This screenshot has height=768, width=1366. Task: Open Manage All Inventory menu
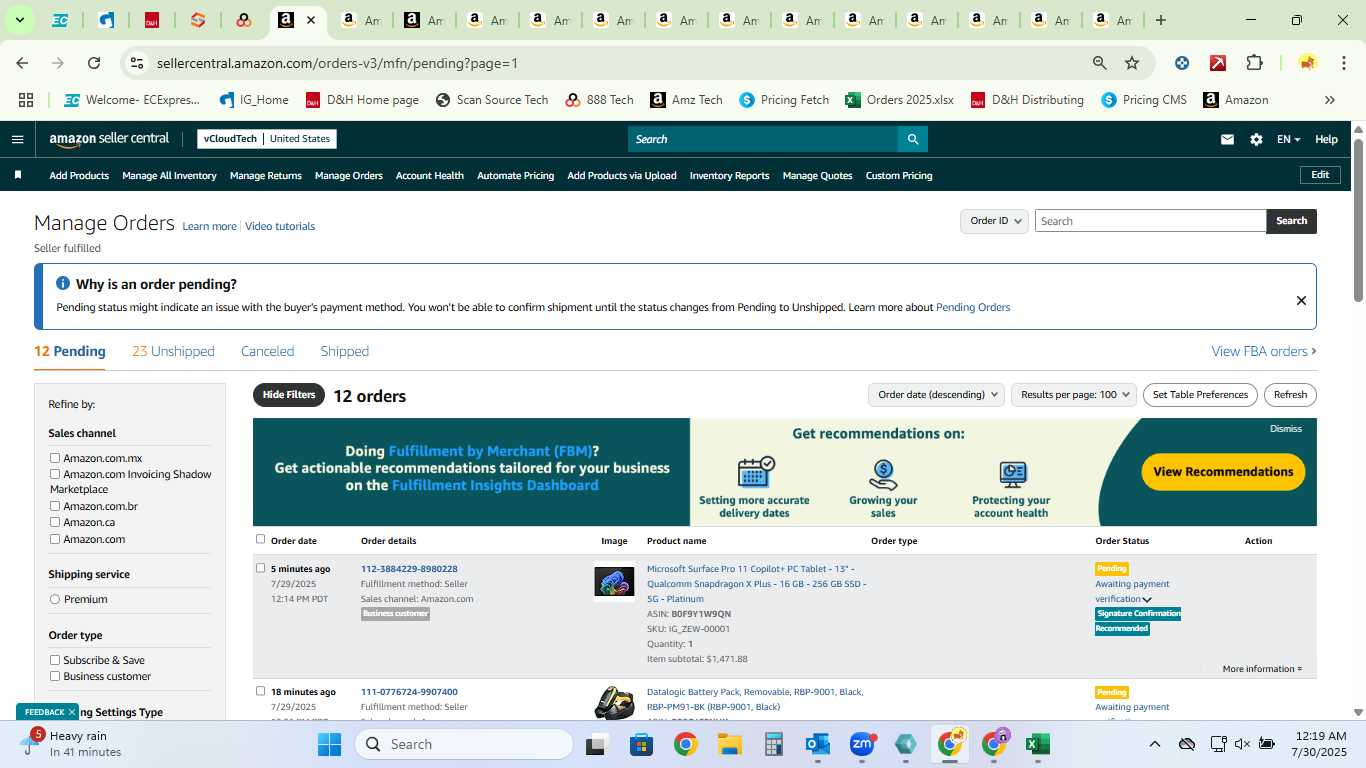pyautogui.click(x=169, y=175)
